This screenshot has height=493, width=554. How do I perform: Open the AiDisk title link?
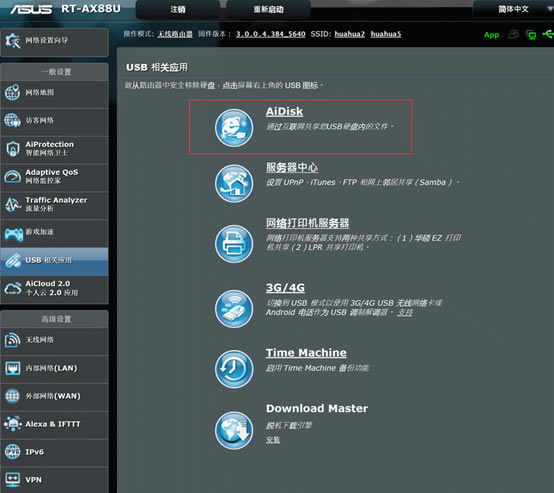tap(284, 111)
